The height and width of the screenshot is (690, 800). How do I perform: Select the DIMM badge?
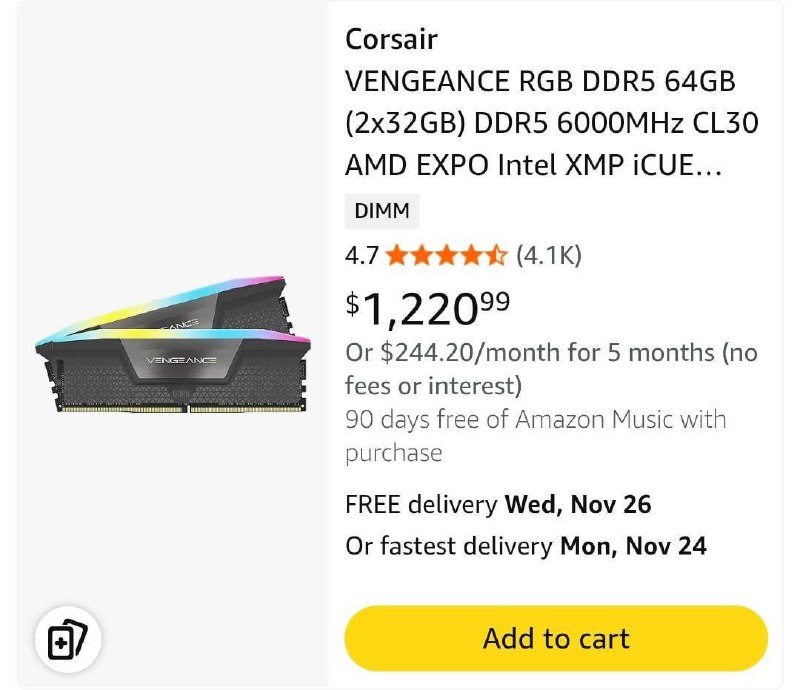click(x=382, y=212)
